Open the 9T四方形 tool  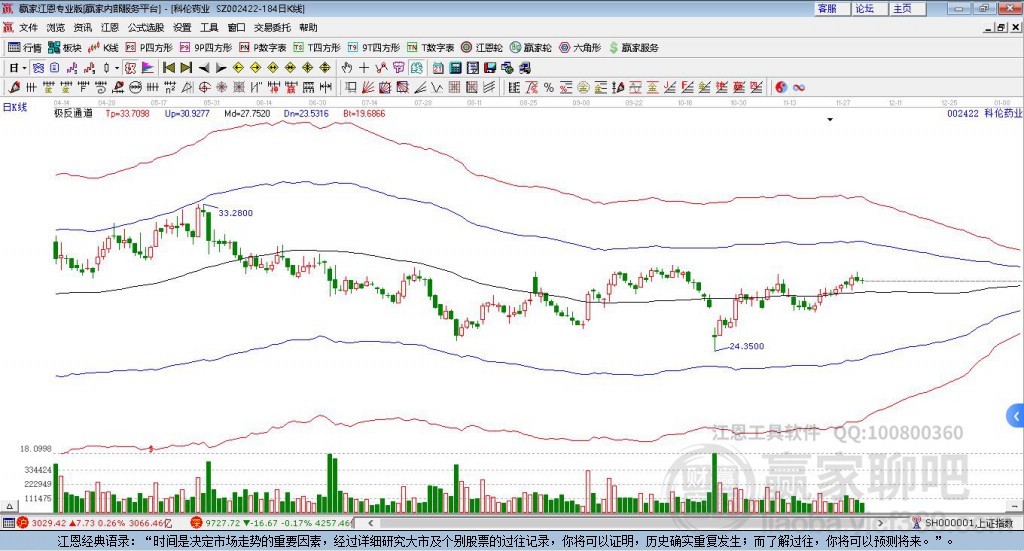click(x=374, y=48)
